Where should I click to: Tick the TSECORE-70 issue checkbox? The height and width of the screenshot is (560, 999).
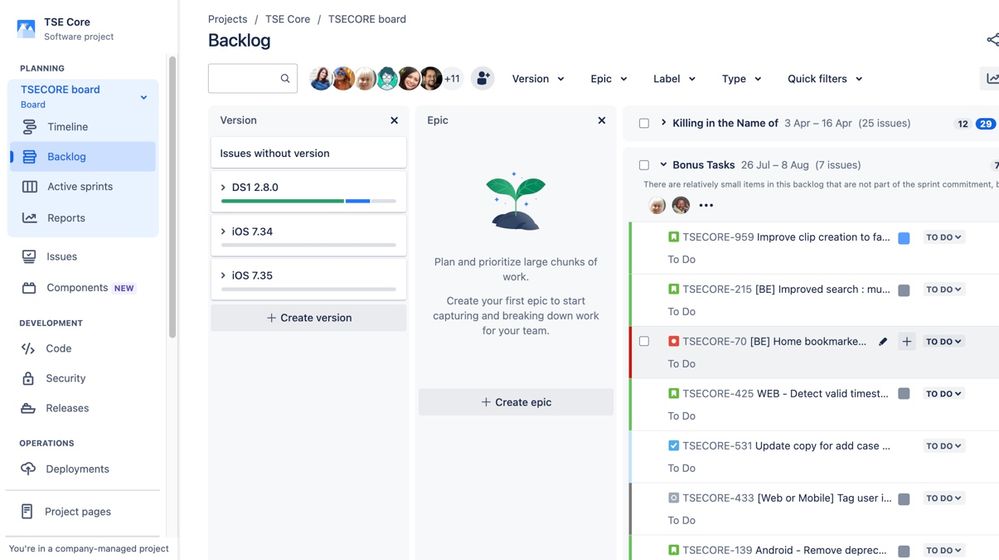(644, 341)
